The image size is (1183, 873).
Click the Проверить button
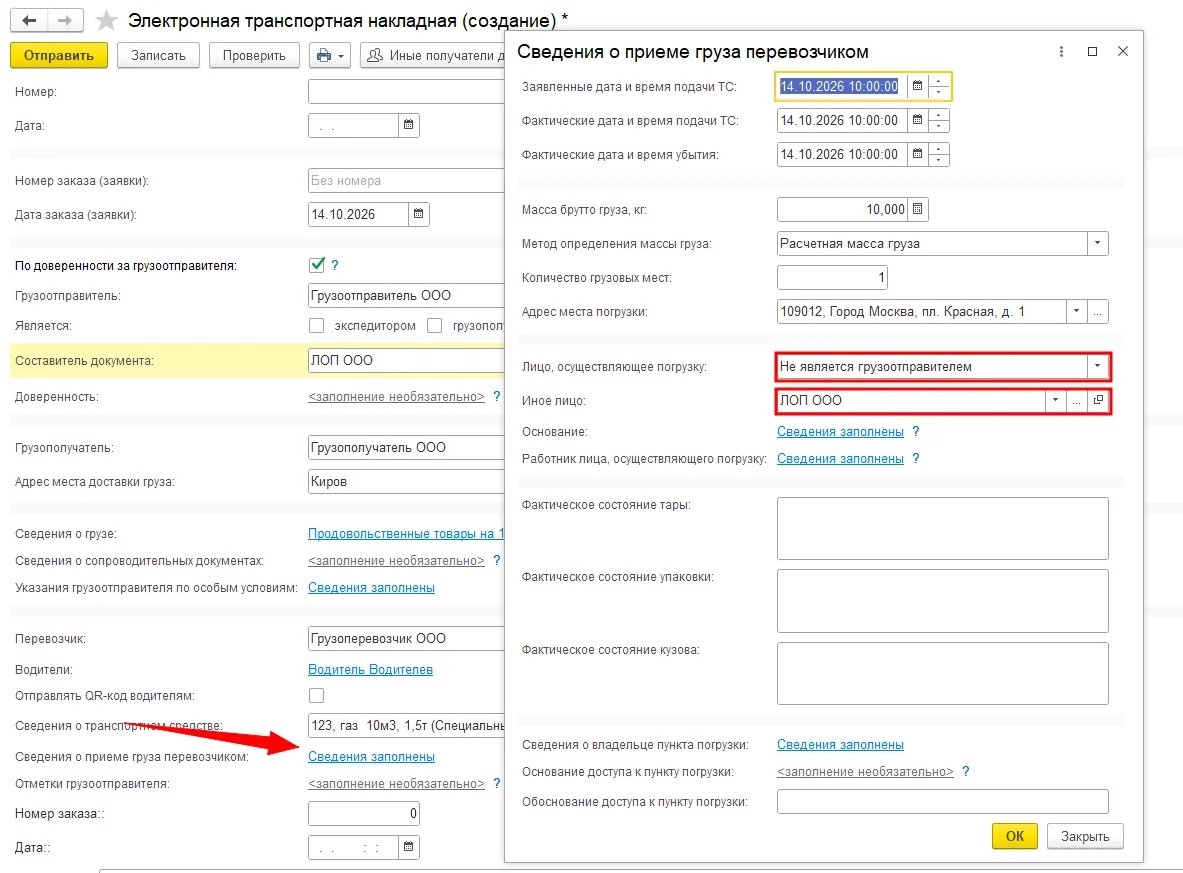click(254, 55)
